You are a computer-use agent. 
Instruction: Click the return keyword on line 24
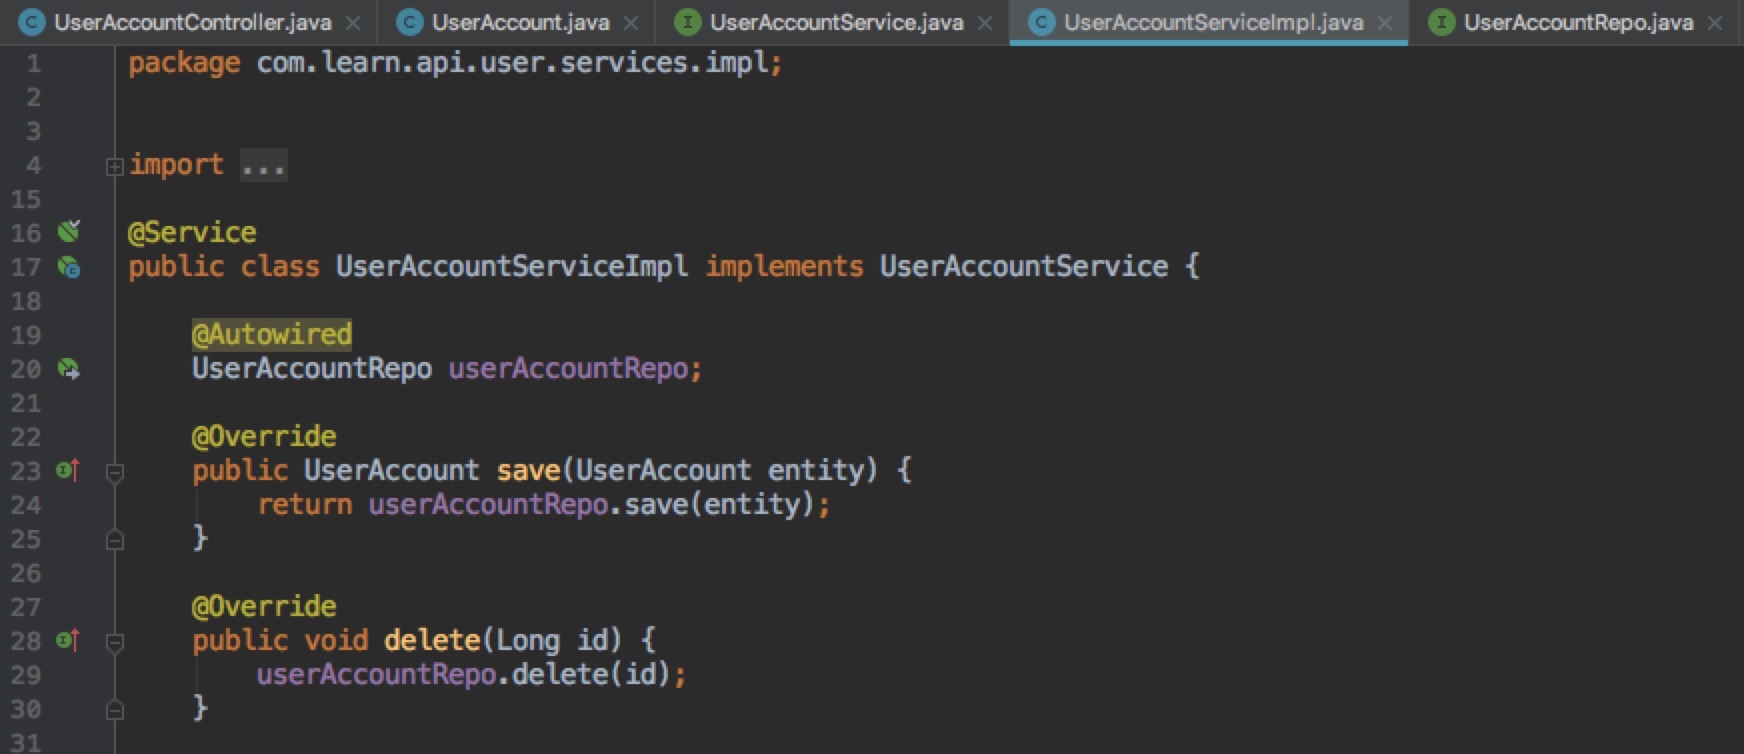coord(304,505)
